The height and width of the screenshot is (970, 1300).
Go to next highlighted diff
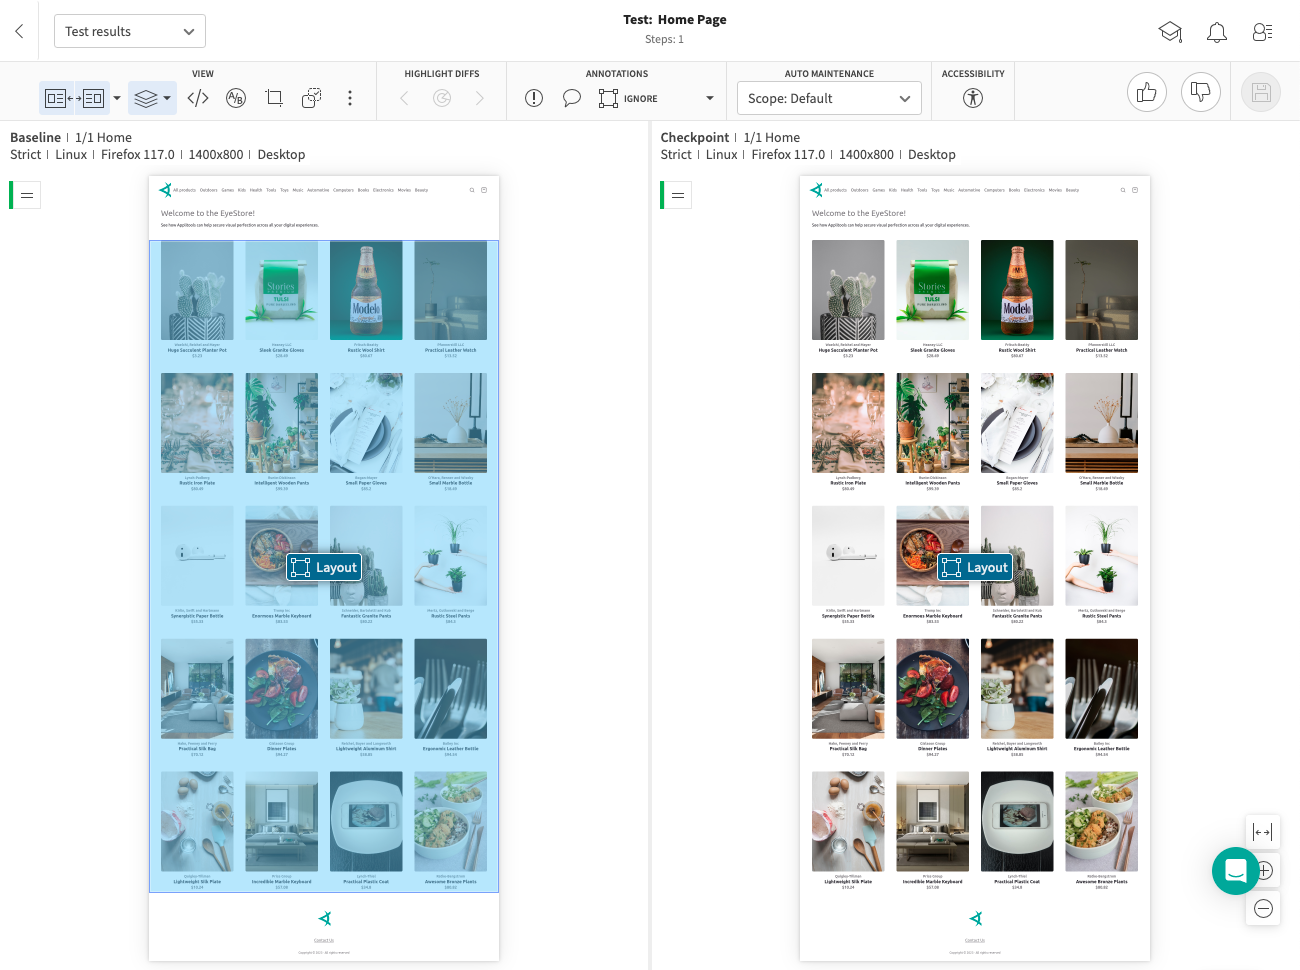pos(480,98)
